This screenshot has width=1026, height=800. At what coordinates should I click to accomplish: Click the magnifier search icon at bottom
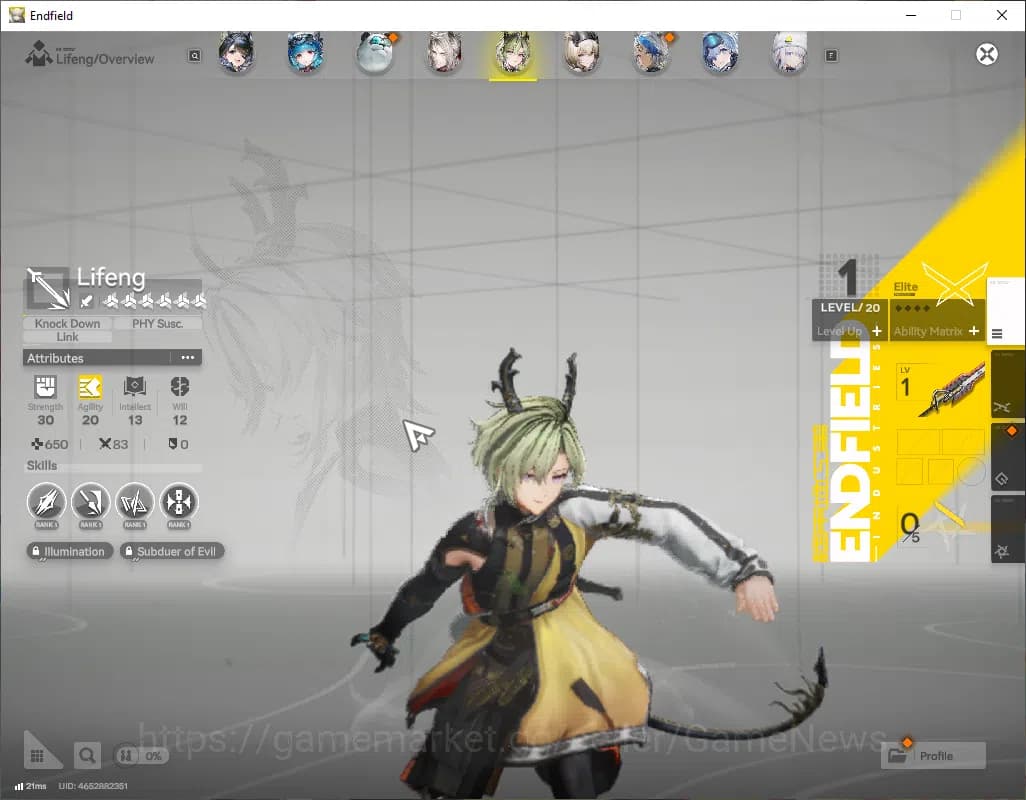(86, 756)
